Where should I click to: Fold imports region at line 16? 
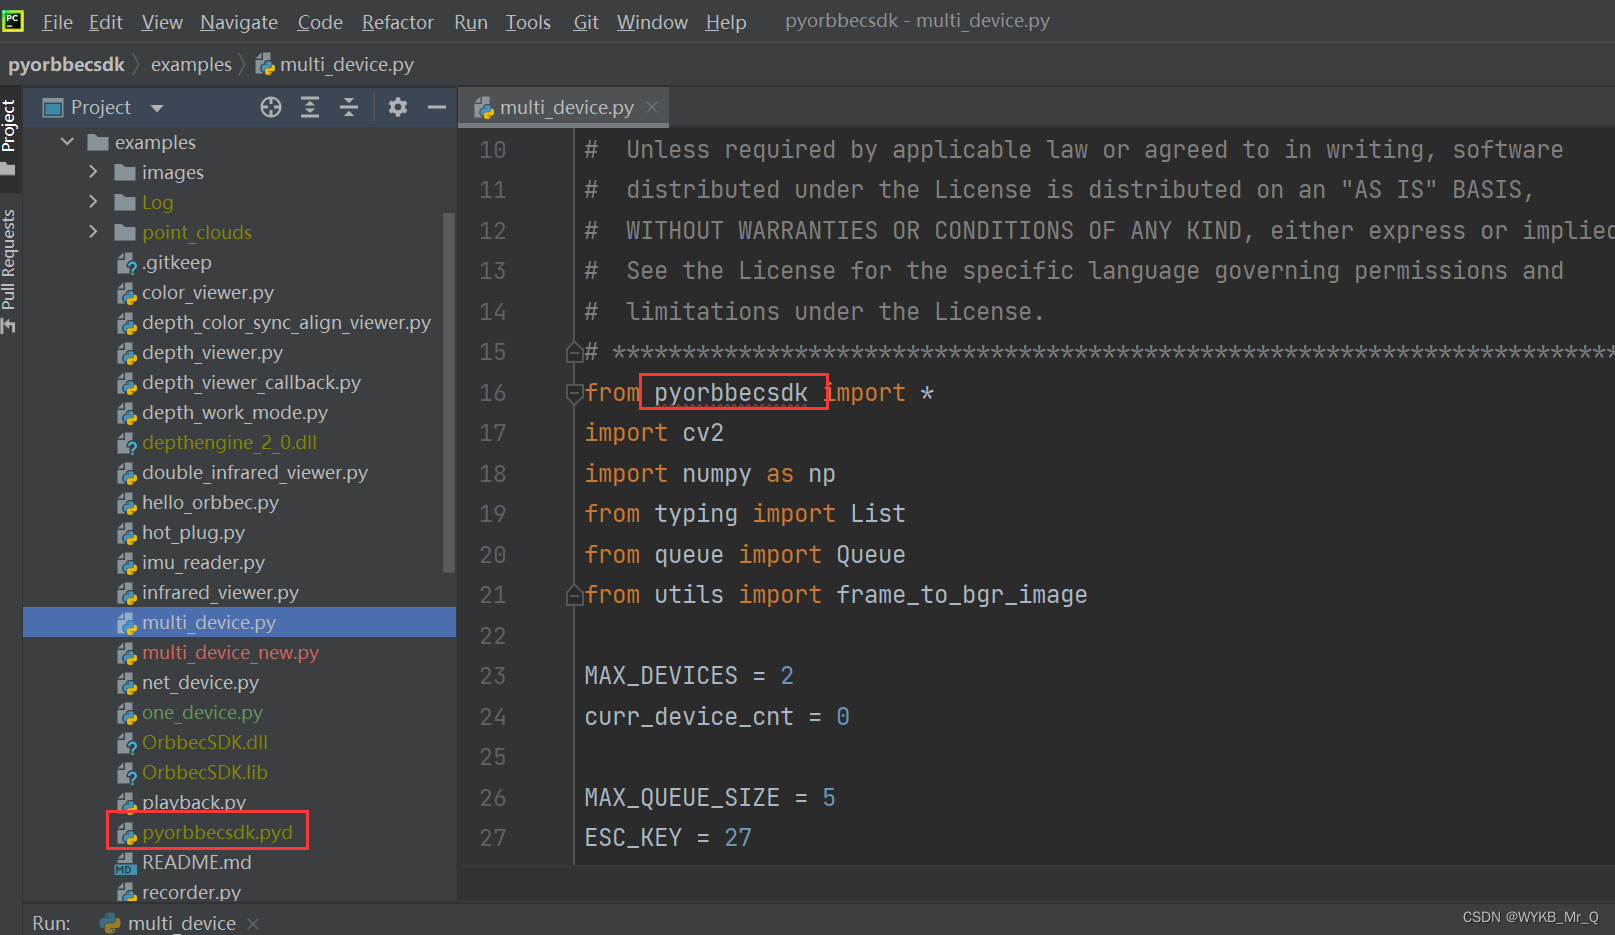pyautogui.click(x=574, y=393)
